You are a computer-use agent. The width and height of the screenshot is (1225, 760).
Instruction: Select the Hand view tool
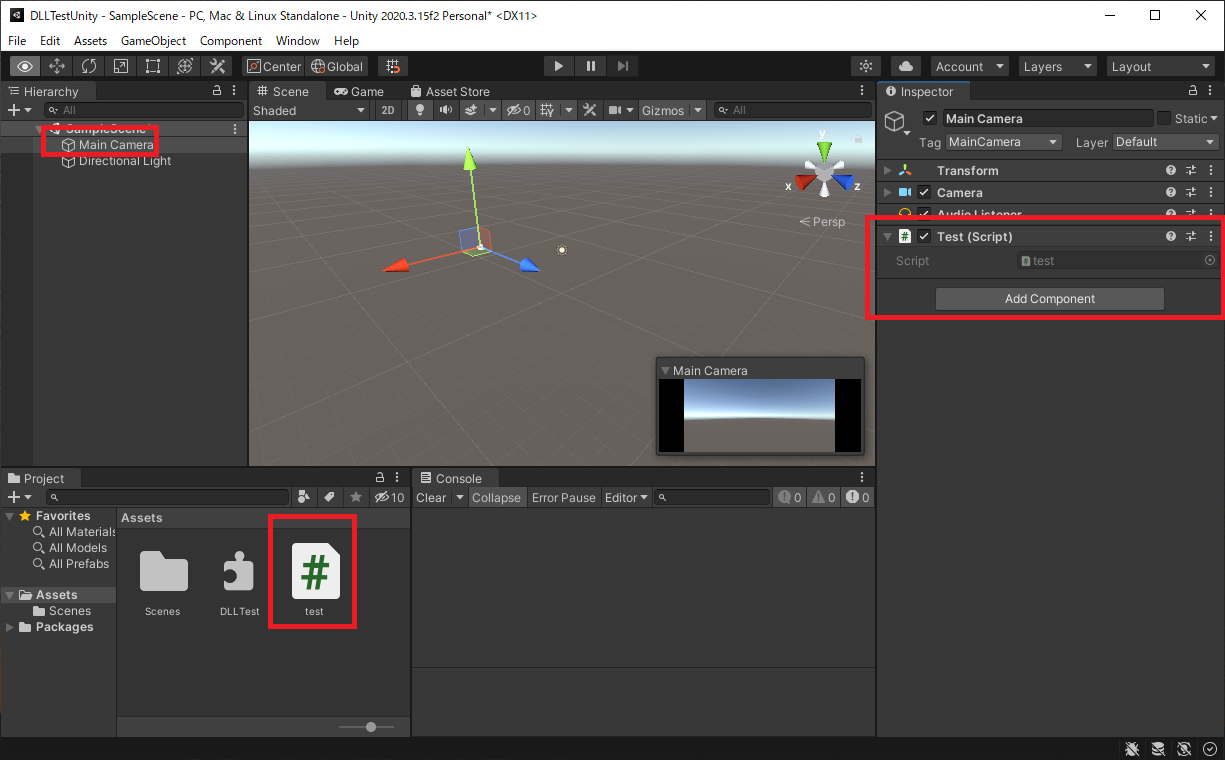[x=25, y=66]
